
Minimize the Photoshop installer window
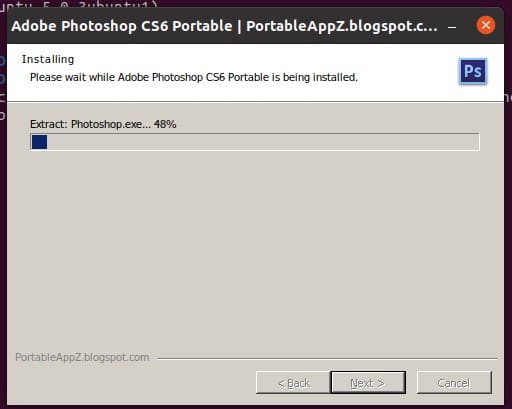click(x=452, y=27)
